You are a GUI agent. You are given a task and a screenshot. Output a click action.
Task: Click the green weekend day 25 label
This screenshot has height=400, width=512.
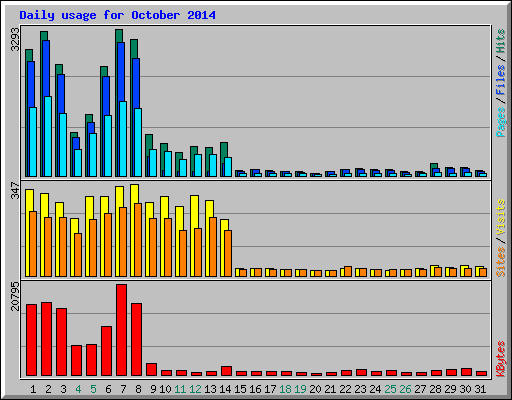390,389
